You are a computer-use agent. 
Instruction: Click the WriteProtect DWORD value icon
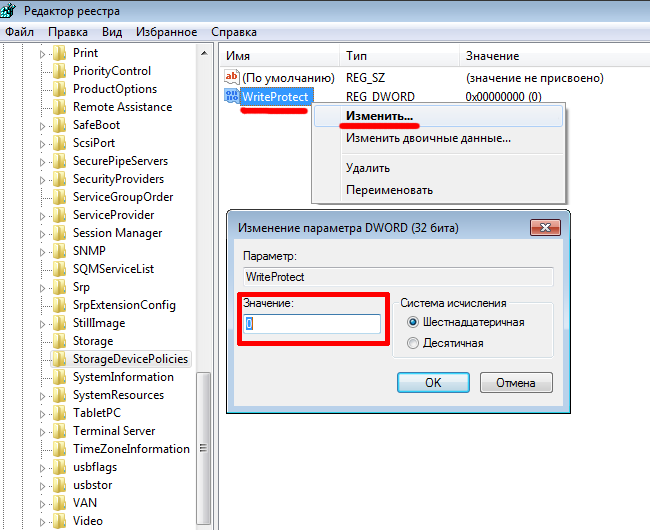point(232,97)
